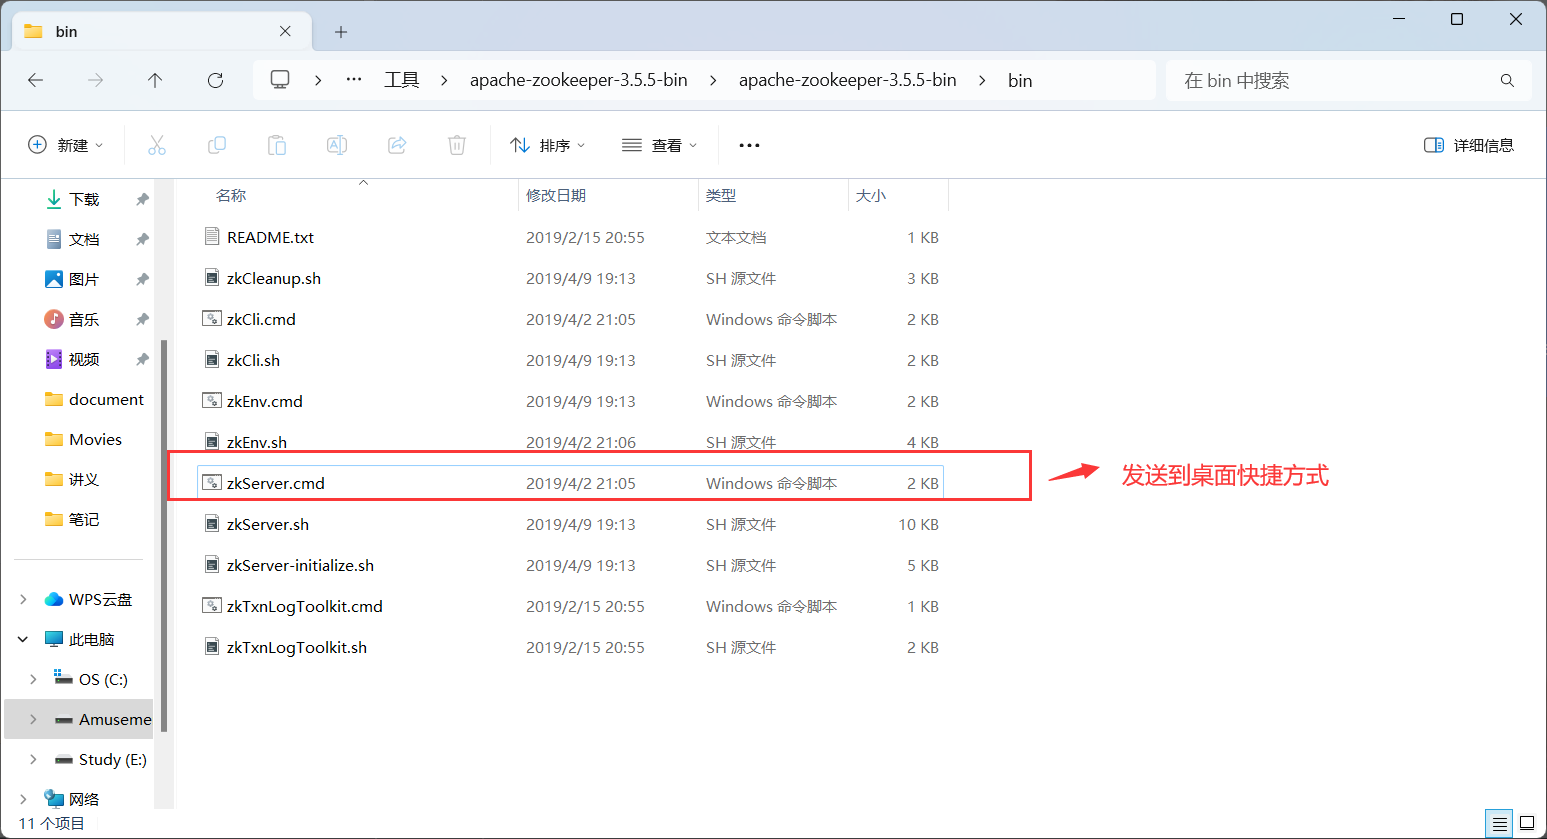Image resolution: width=1547 pixels, height=839 pixels.
Task: Click the zkEnv.cmd file icon
Action: point(211,401)
